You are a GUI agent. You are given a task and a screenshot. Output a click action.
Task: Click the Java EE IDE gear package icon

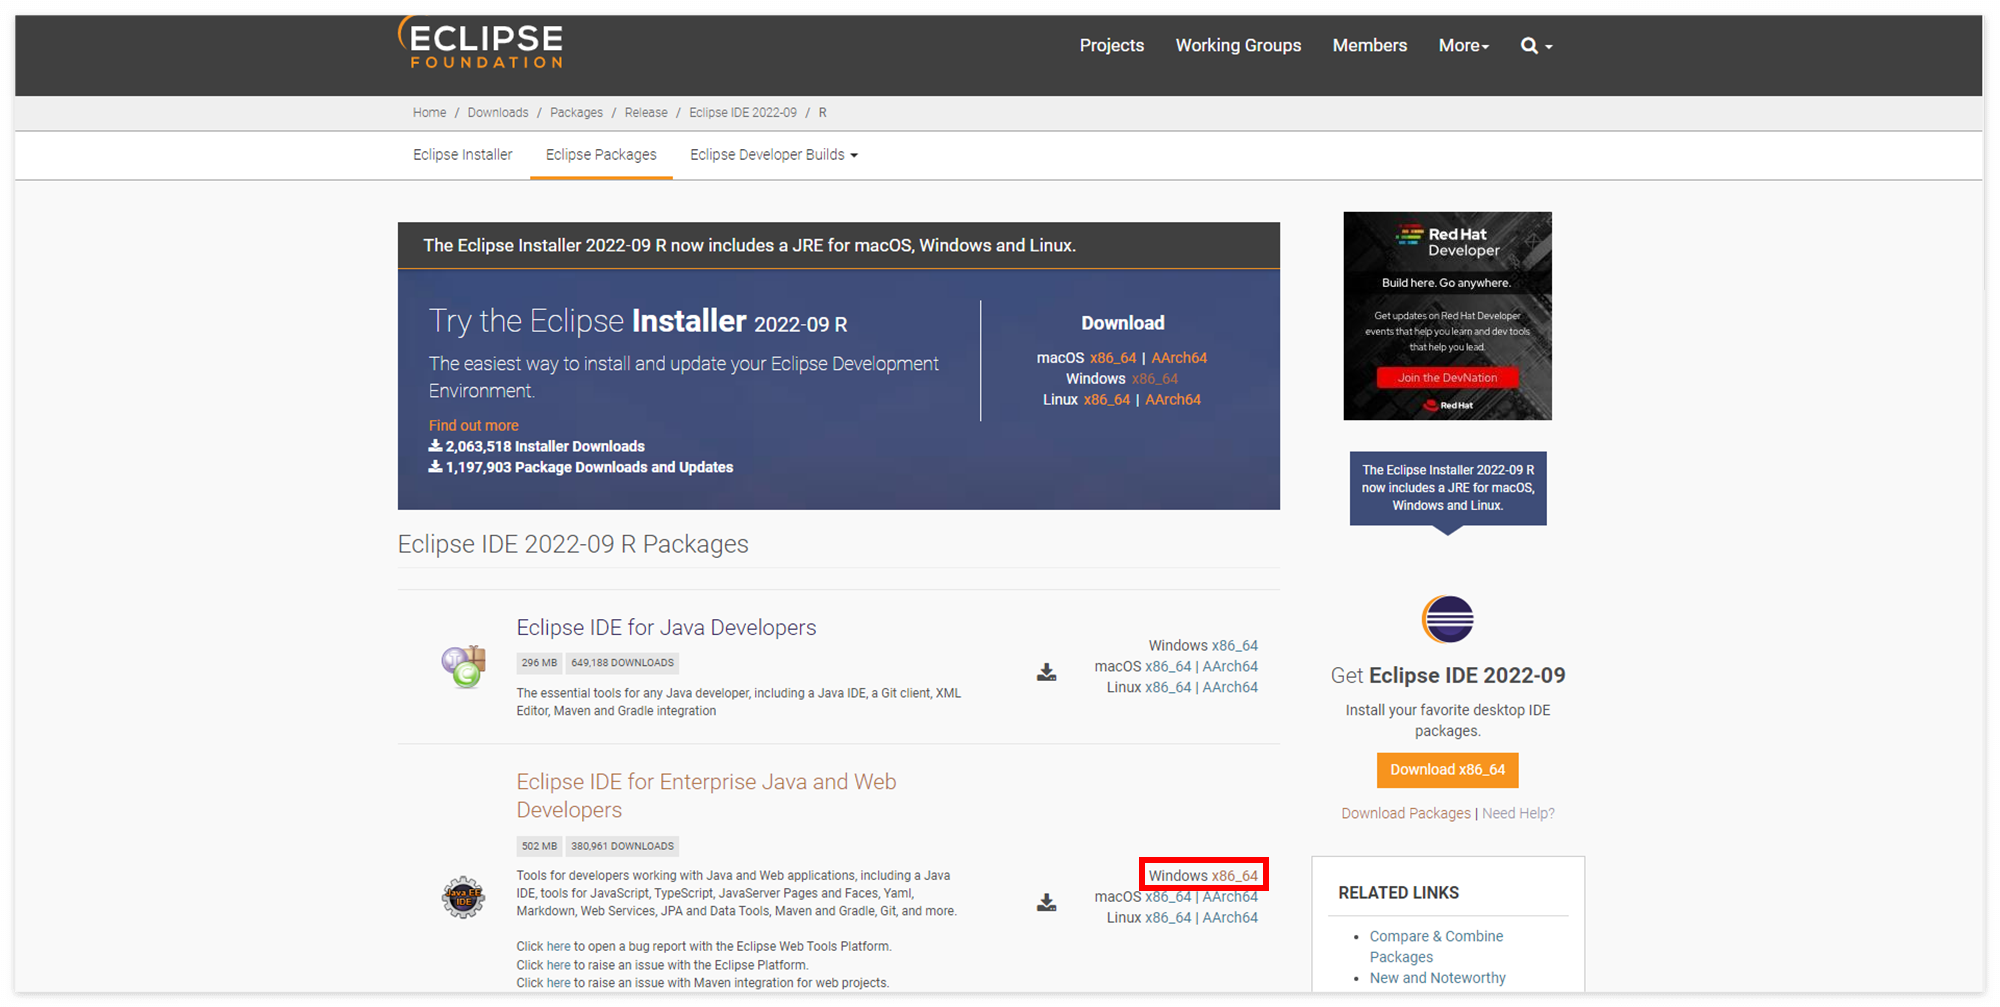coord(463,897)
